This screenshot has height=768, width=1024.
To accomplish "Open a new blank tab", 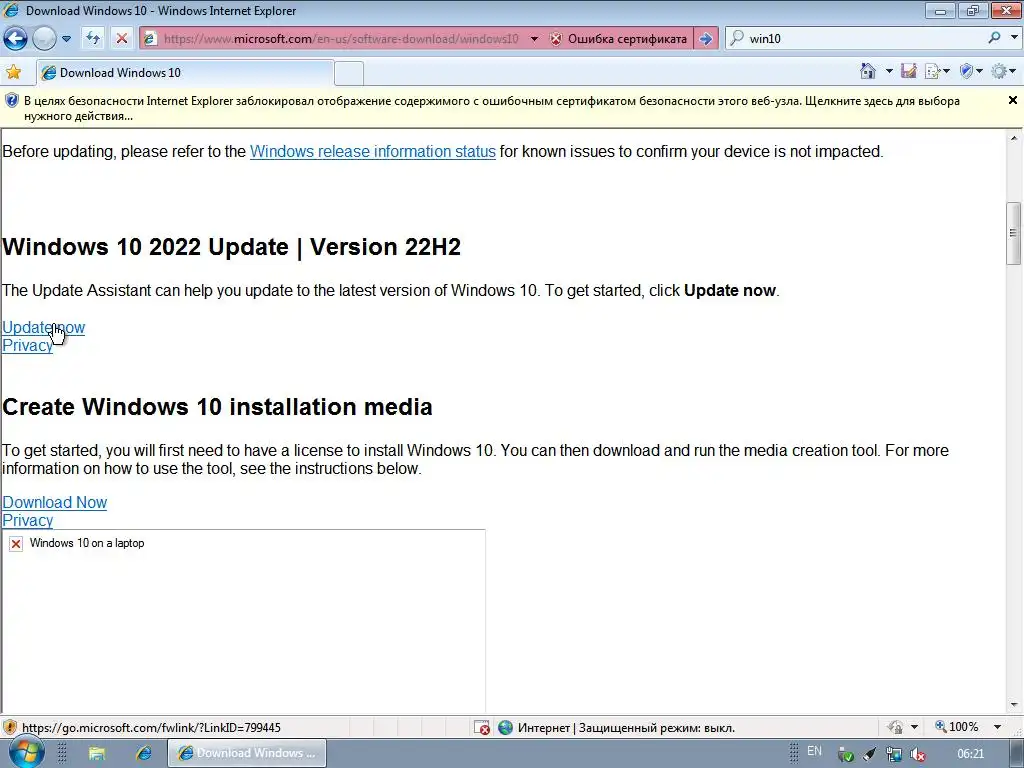I will (349, 73).
